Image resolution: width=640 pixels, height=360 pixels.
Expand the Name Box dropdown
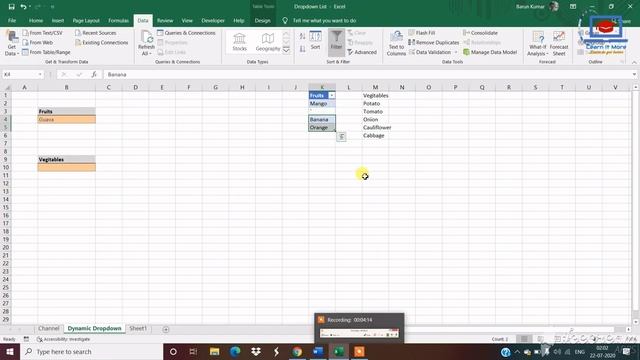[40, 74]
